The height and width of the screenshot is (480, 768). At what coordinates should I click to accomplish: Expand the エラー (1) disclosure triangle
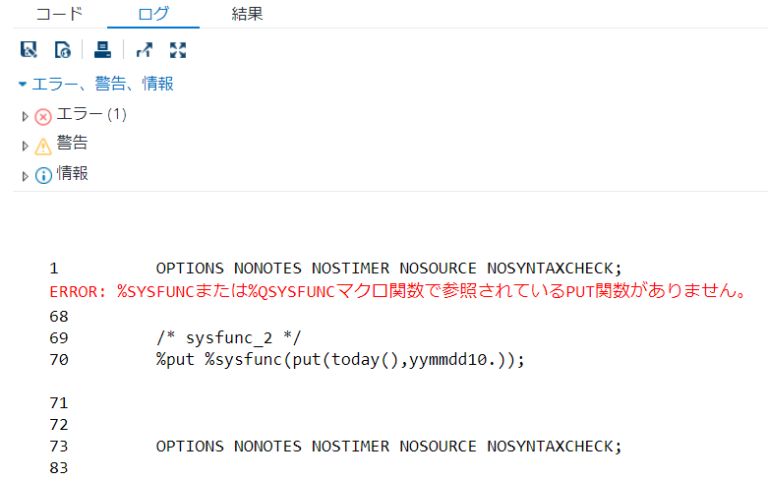(x=26, y=116)
